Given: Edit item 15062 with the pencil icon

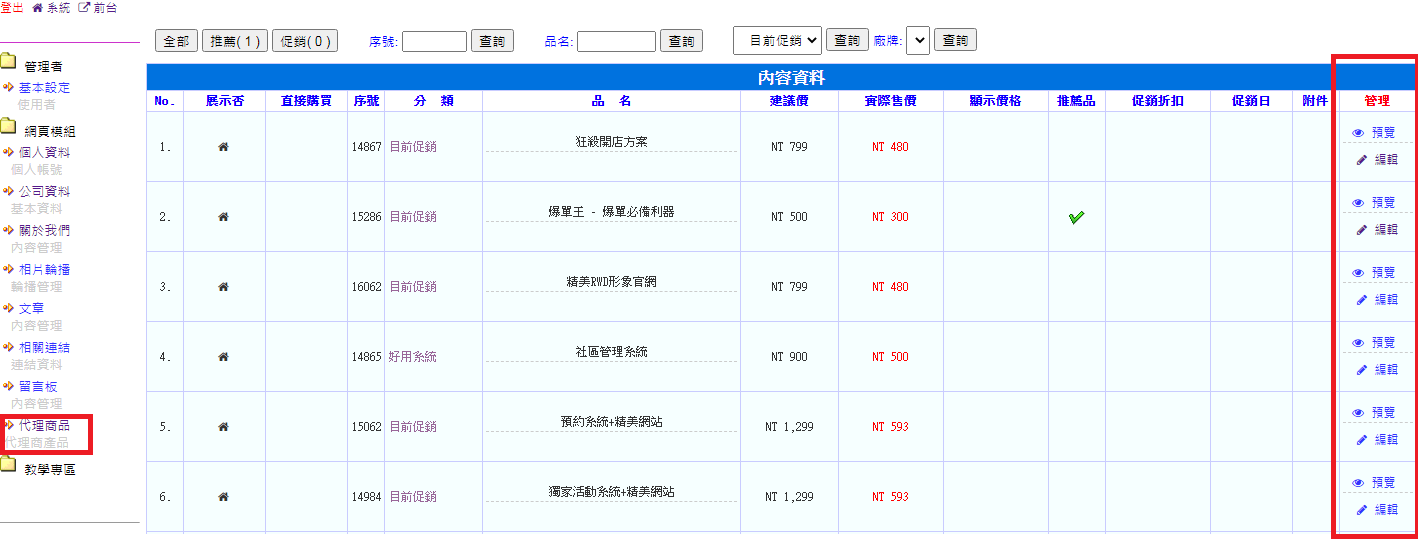Looking at the screenshot, I should [x=1361, y=440].
